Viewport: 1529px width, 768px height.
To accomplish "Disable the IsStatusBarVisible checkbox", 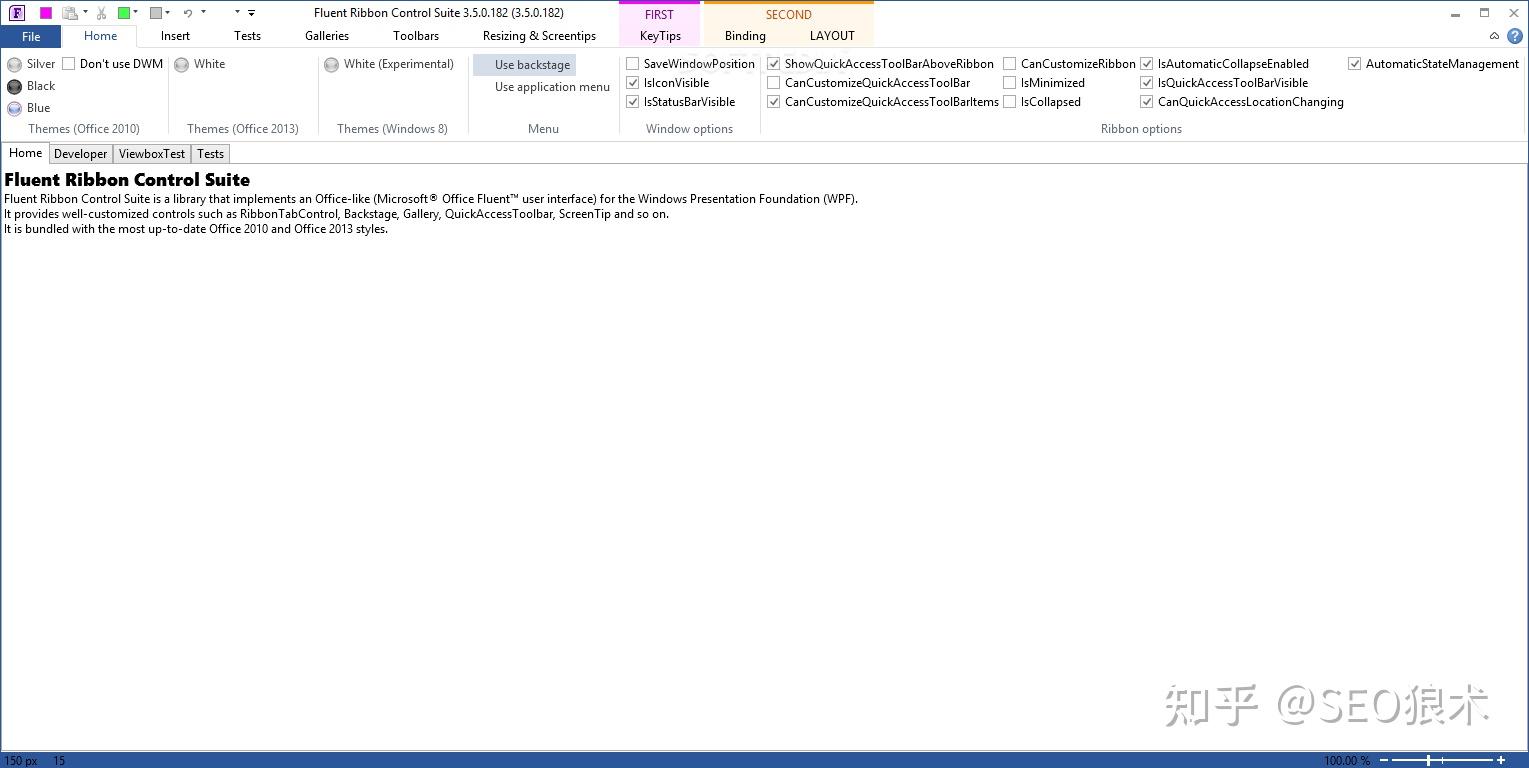I will tap(632, 101).
